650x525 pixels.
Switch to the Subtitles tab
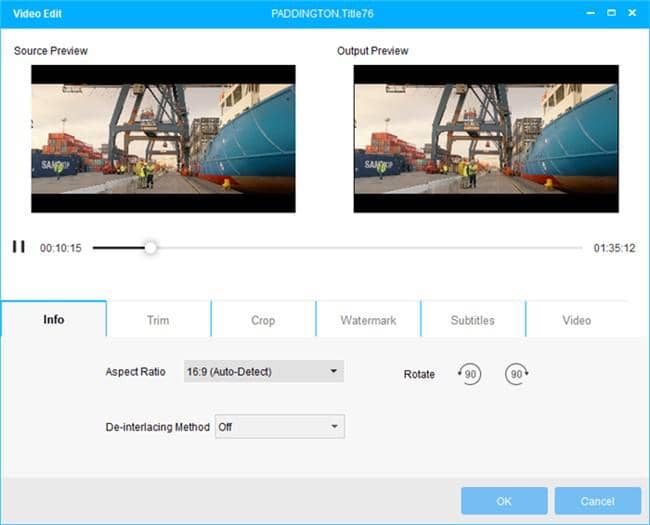(x=473, y=320)
